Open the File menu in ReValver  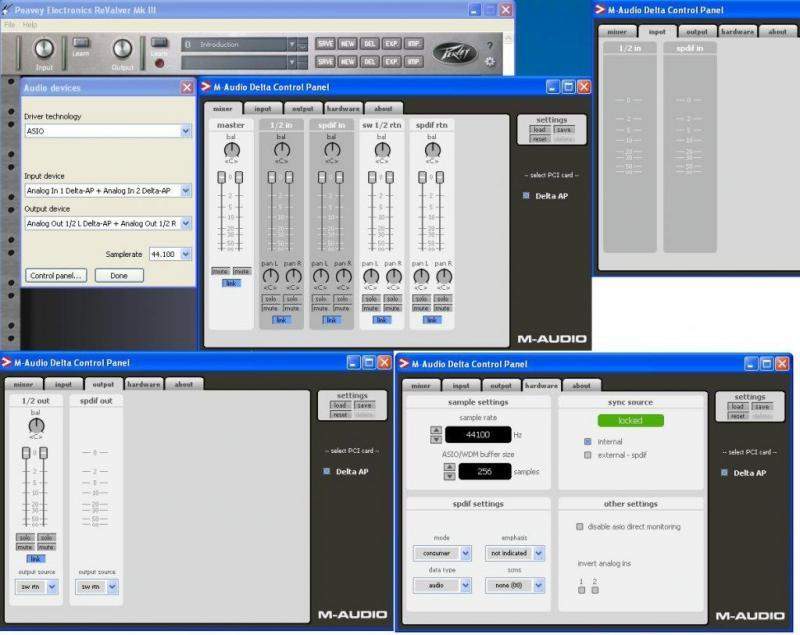click(x=10, y=24)
